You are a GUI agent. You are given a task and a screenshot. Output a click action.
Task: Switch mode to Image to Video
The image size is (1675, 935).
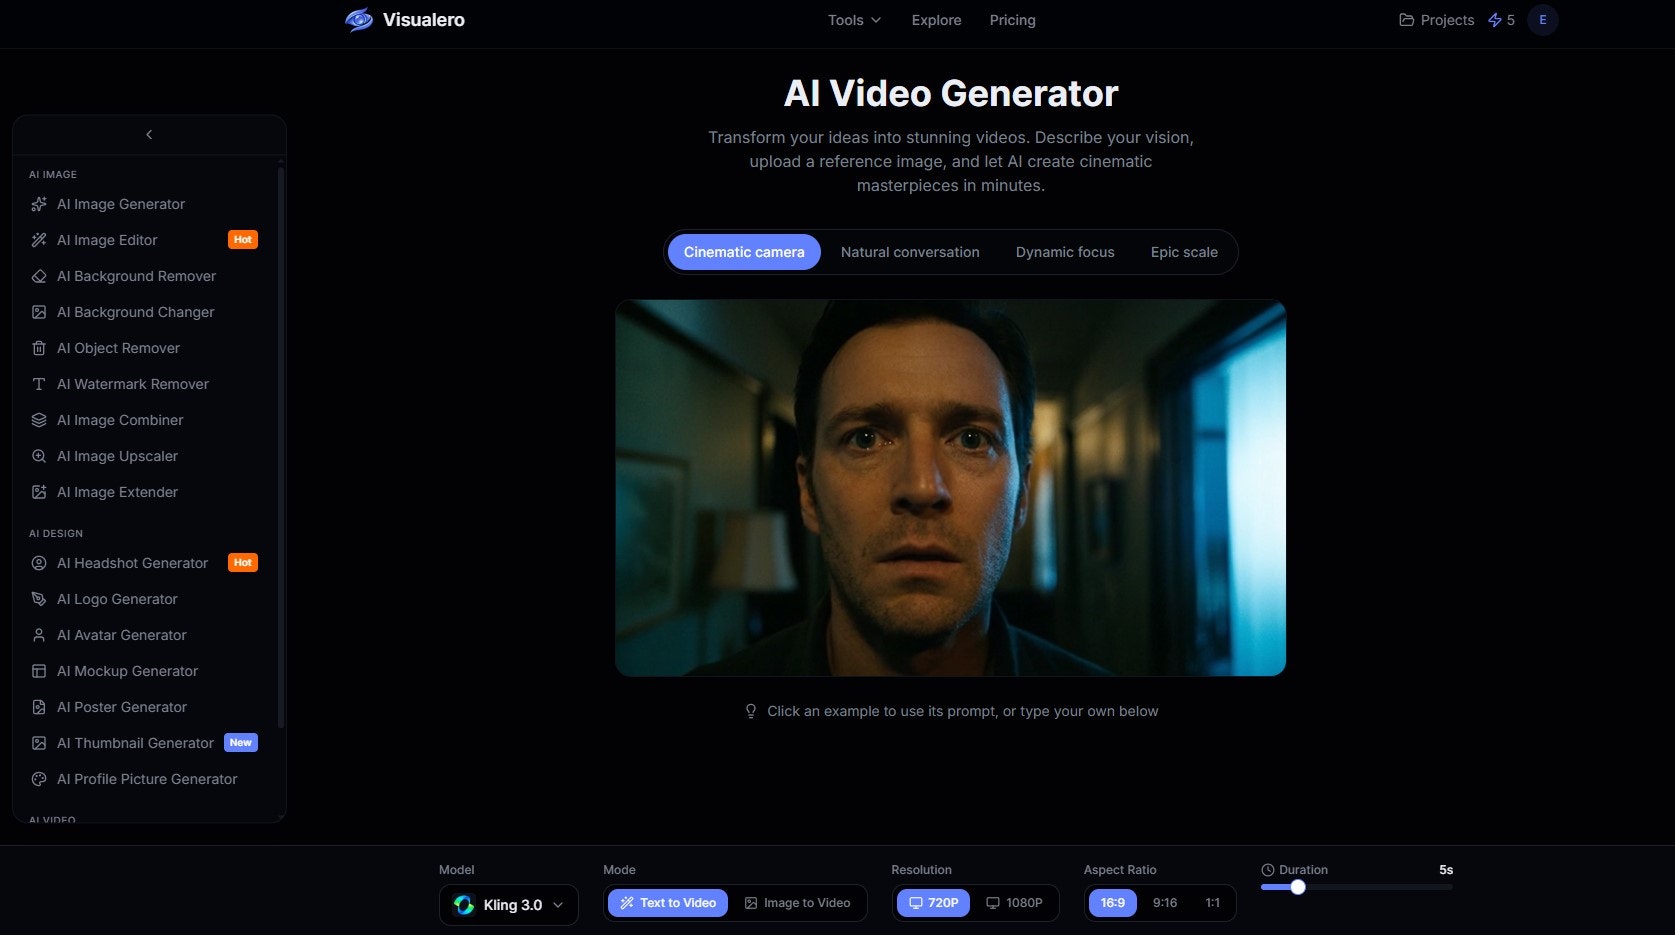pos(799,902)
